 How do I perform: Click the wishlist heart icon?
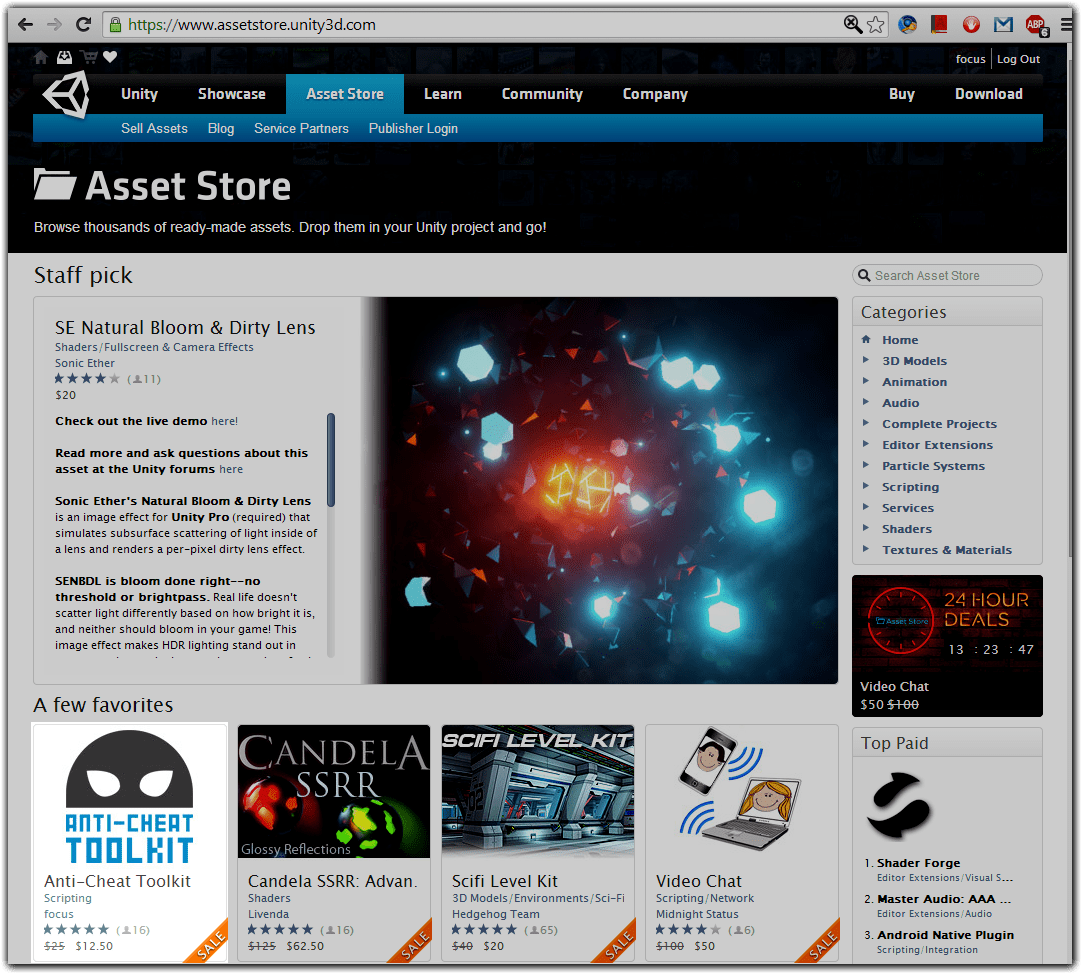110,57
